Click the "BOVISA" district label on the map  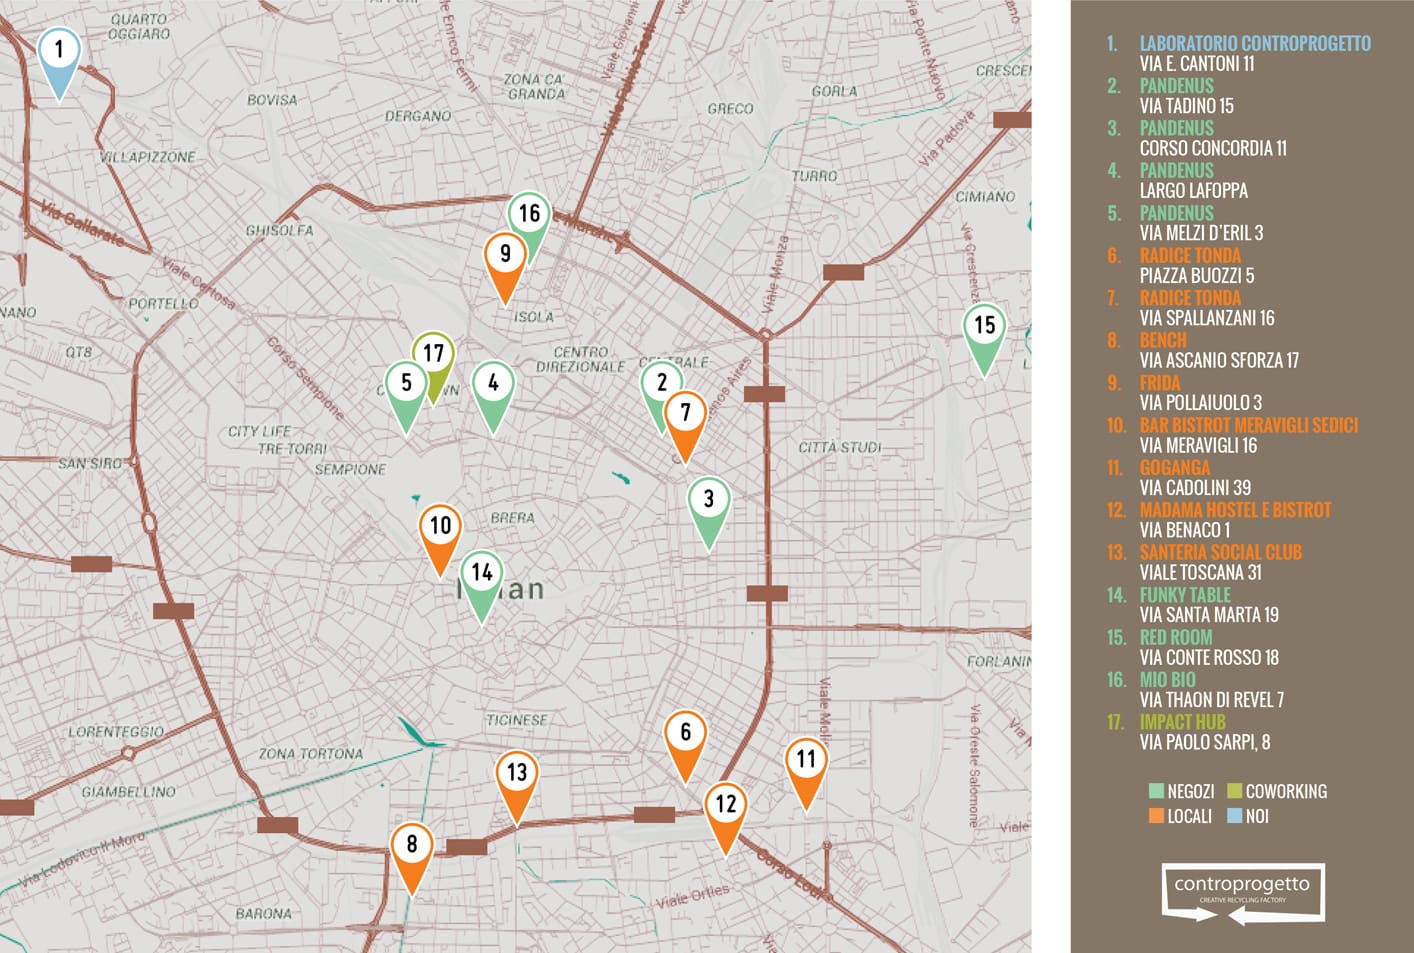click(272, 100)
